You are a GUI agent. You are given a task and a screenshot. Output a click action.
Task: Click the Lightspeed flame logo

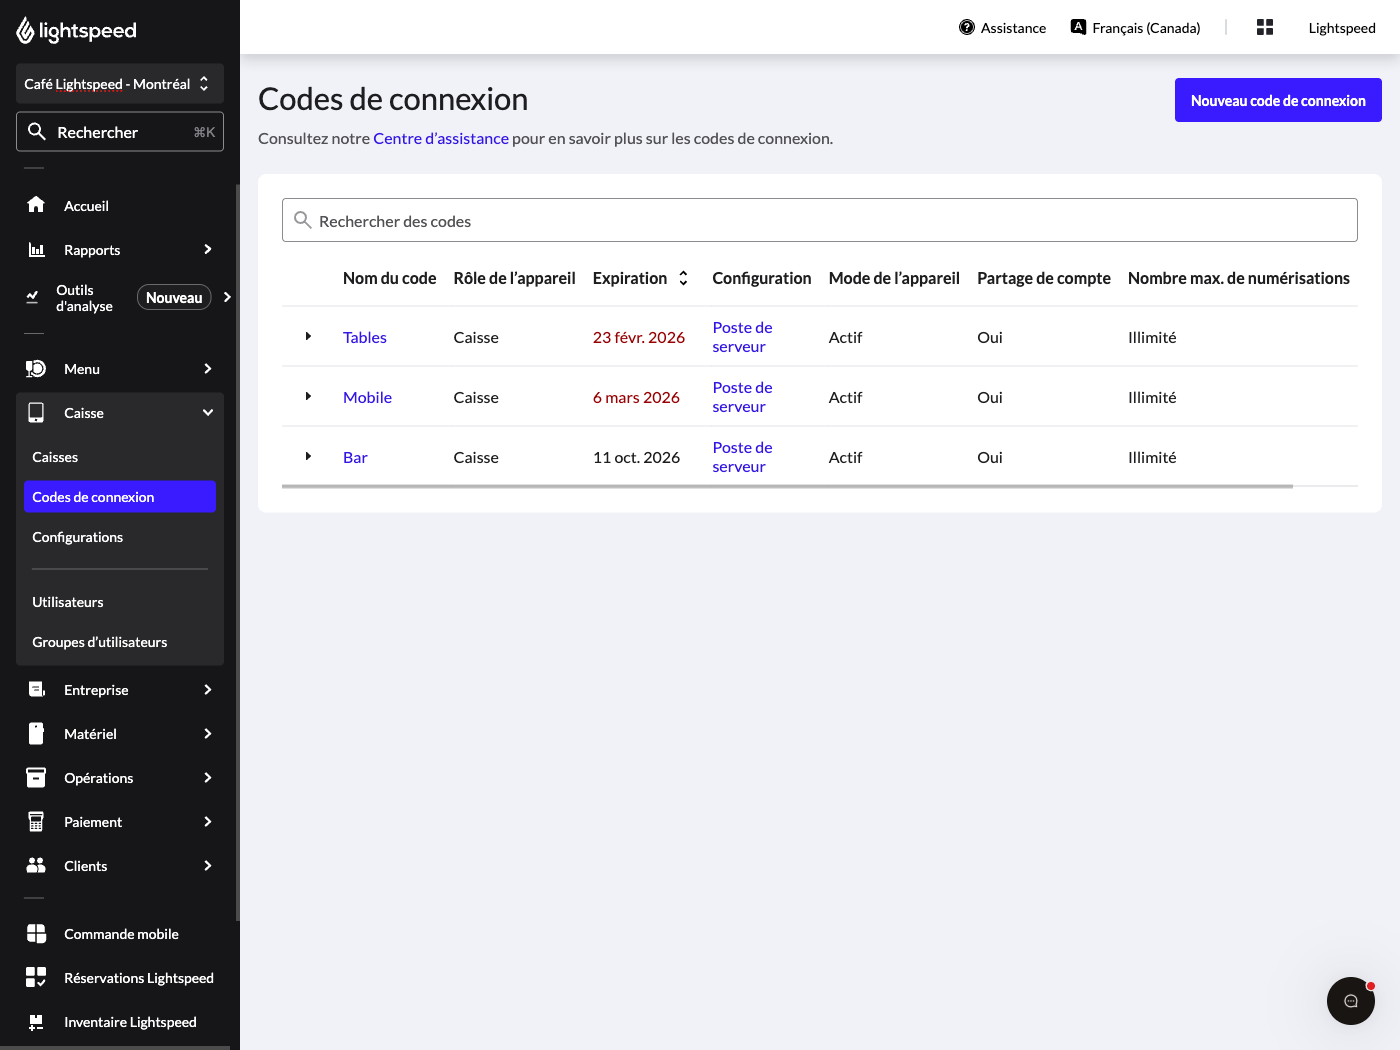pyautogui.click(x=26, y=31)
